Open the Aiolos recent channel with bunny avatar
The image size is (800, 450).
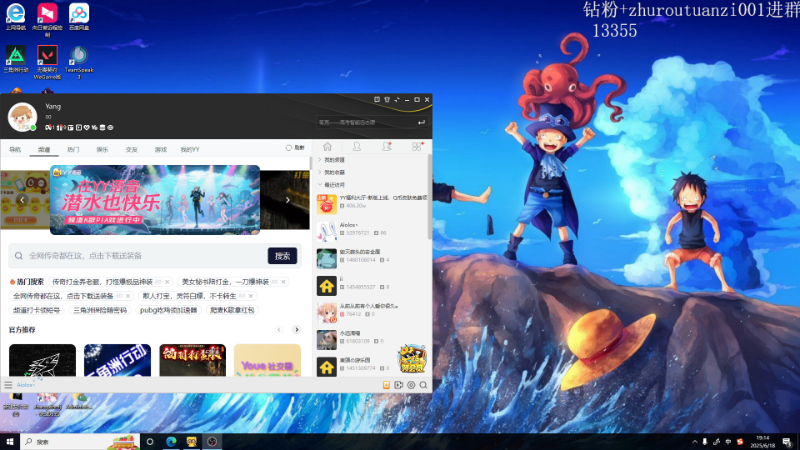point(372,231)
